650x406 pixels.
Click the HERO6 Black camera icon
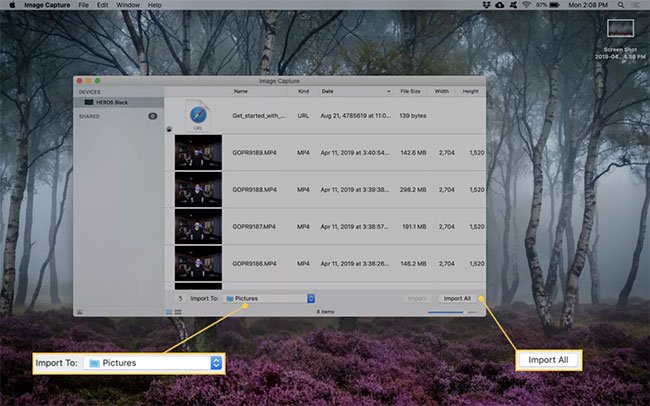pos(89,102)
